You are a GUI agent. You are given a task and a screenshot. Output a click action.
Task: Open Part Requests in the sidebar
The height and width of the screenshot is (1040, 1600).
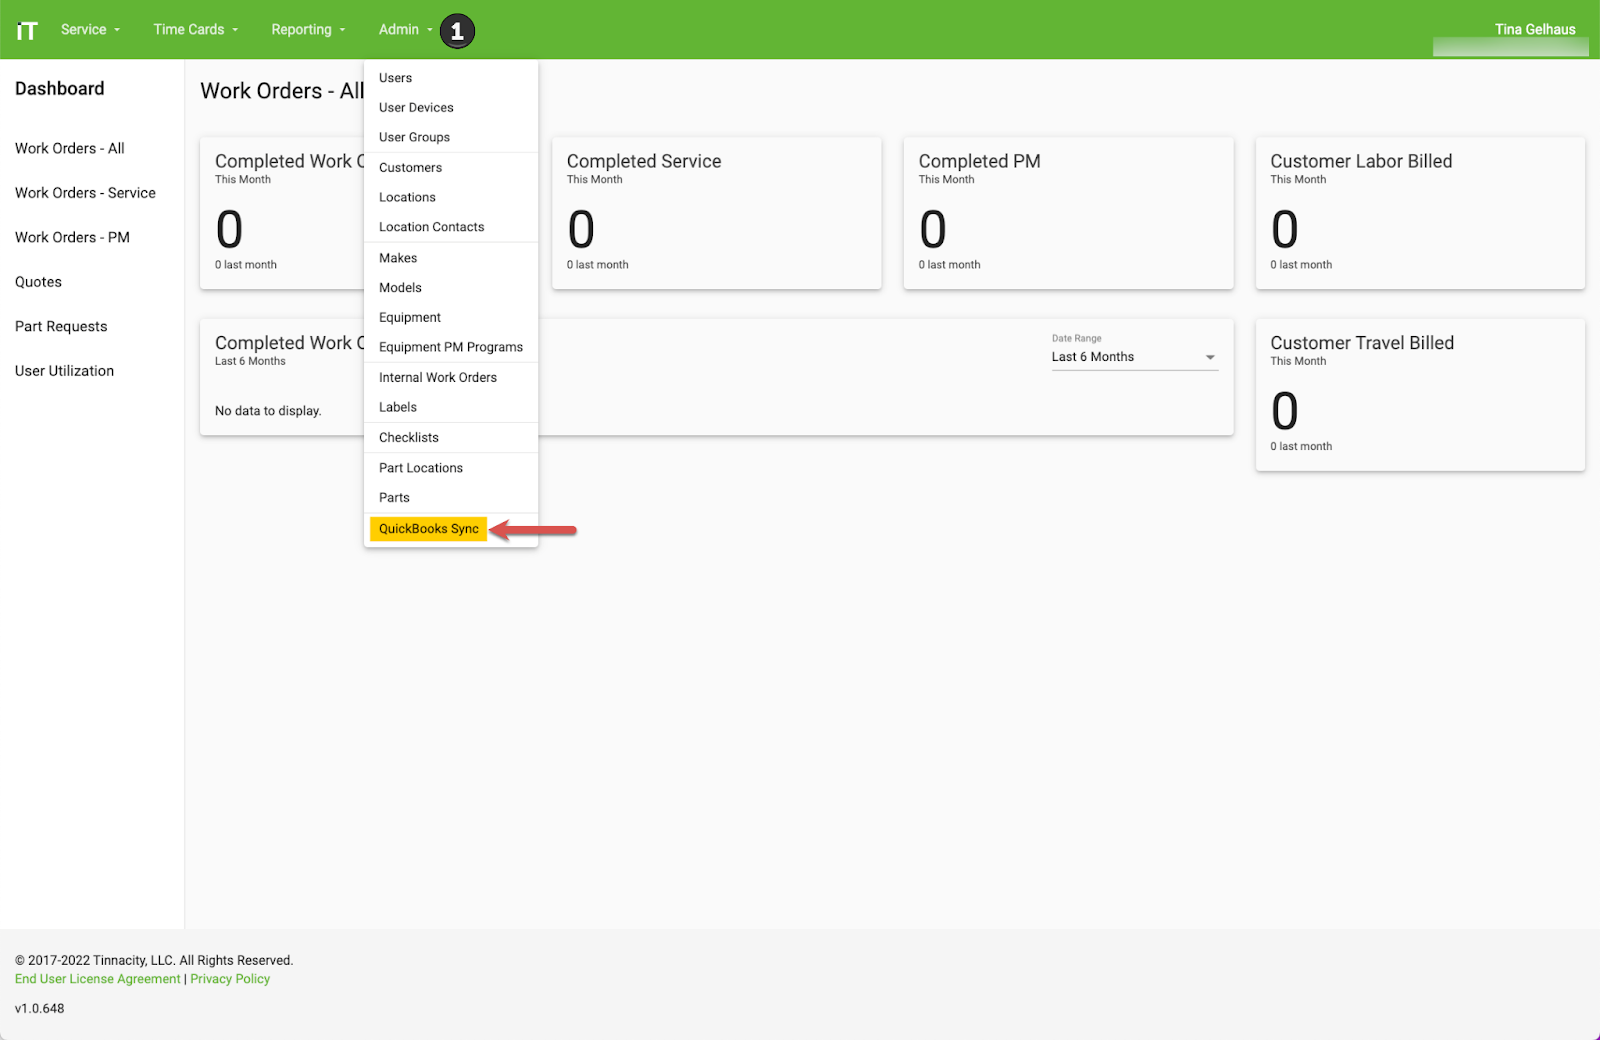coord(61,326)
